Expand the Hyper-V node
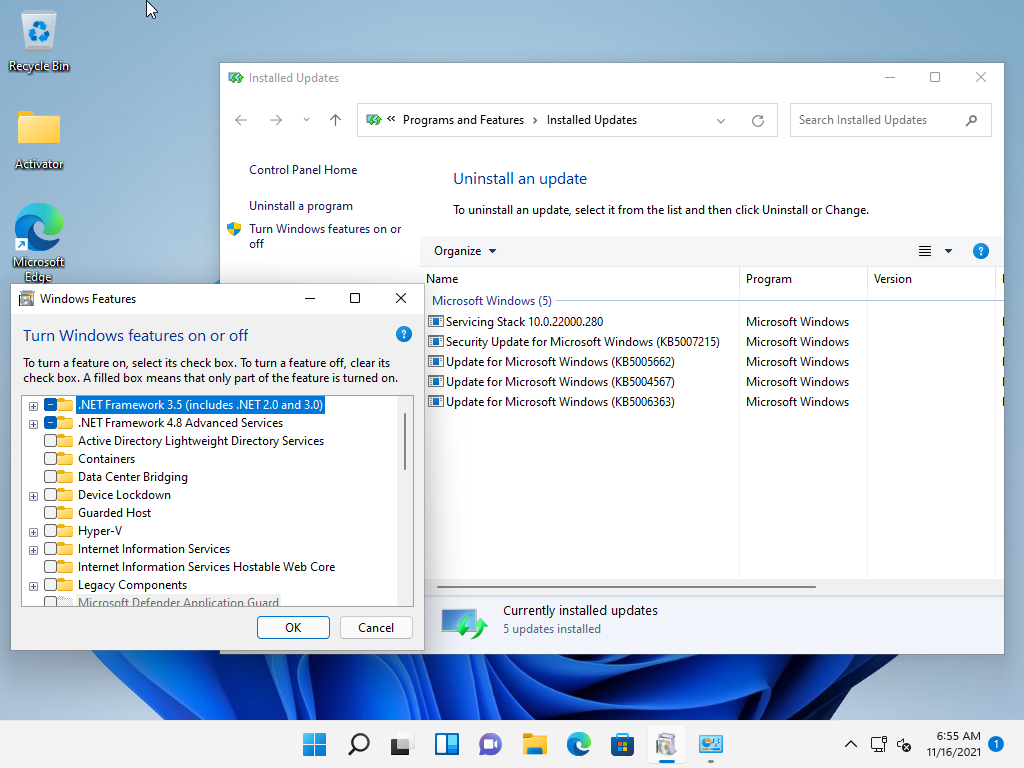This screenshot has height=768, width=1024. [x=33, y=532]
